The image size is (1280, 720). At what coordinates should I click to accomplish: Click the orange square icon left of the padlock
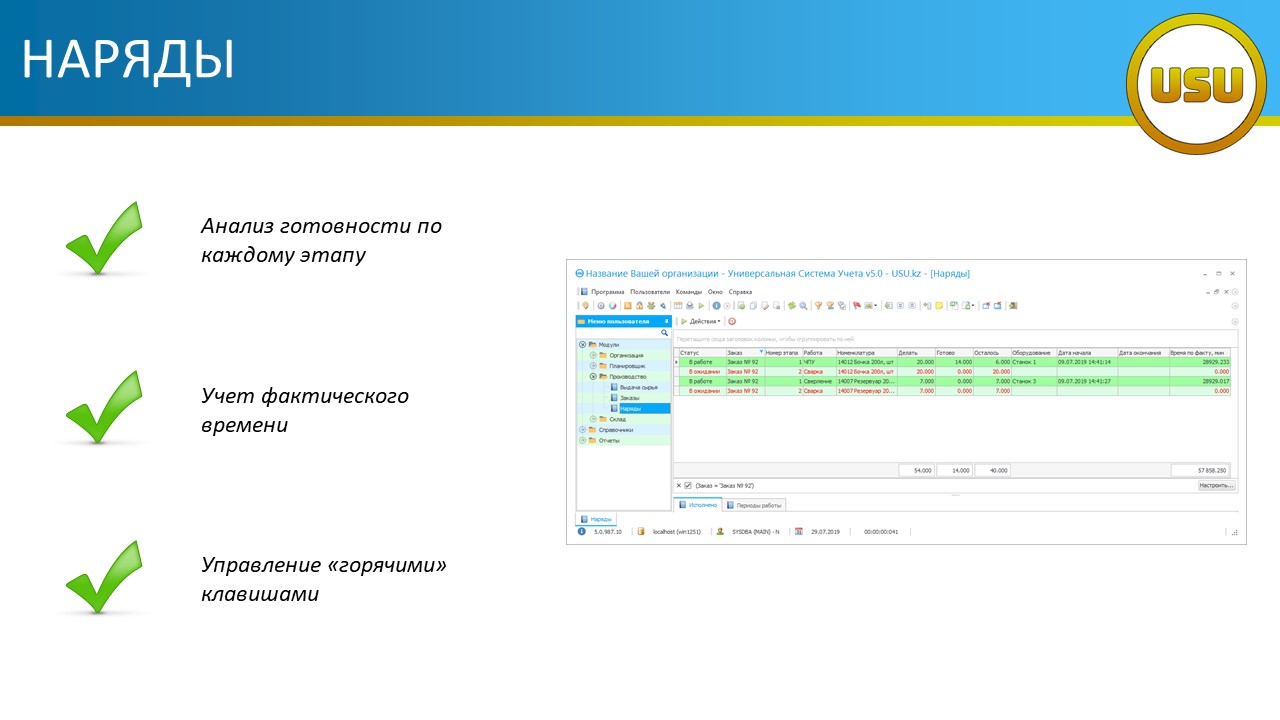(627, 306)
